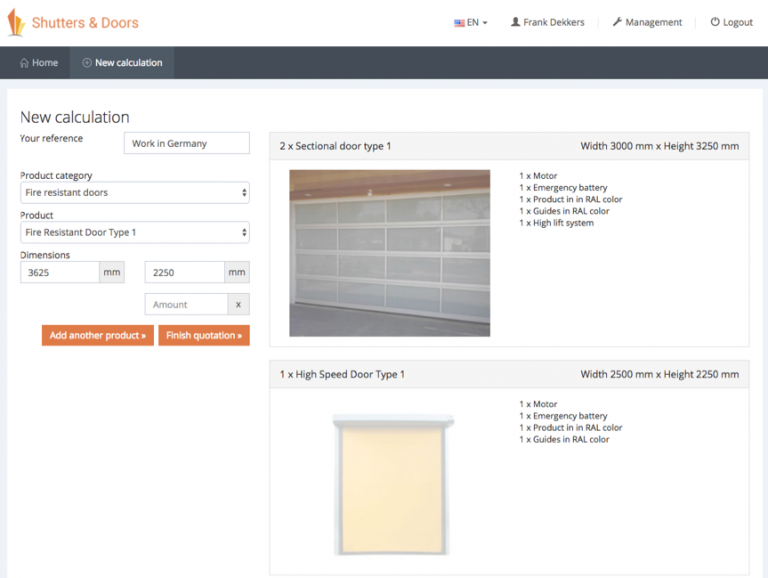Click Add another product button
This screenshot has width=768, height=578.
click(97, 336)
